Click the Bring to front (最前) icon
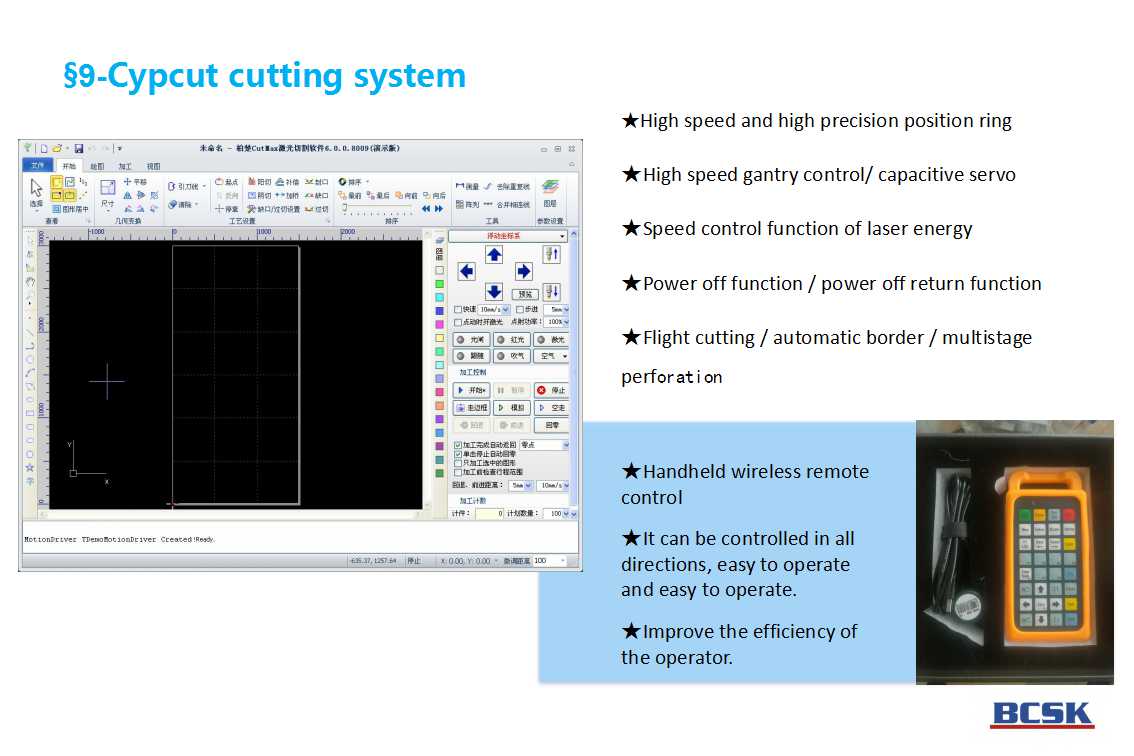This screenshot has width=1134, height=756. (349, 195)
